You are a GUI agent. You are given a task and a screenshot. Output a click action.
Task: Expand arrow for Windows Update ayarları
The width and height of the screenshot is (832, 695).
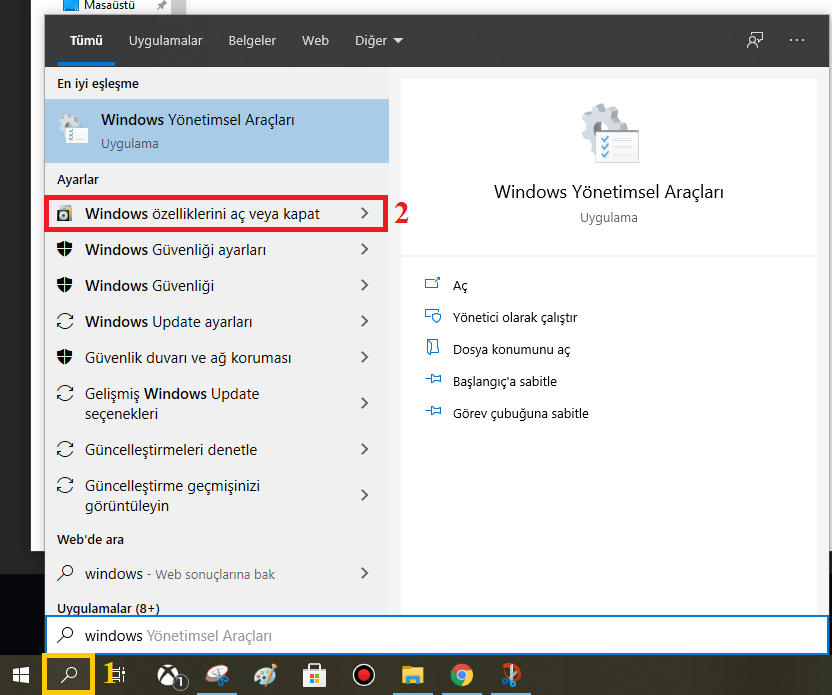tap(365, 322)
